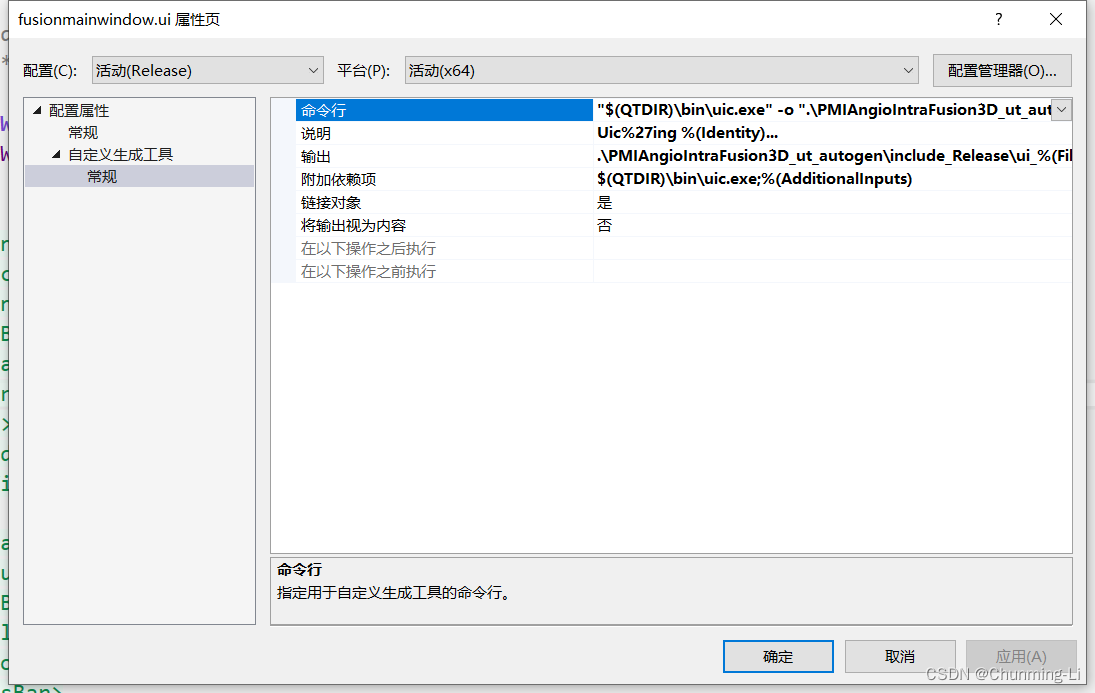Select 常规 under 配置属性
This screenshot has height=693, width=1095.
84,132
